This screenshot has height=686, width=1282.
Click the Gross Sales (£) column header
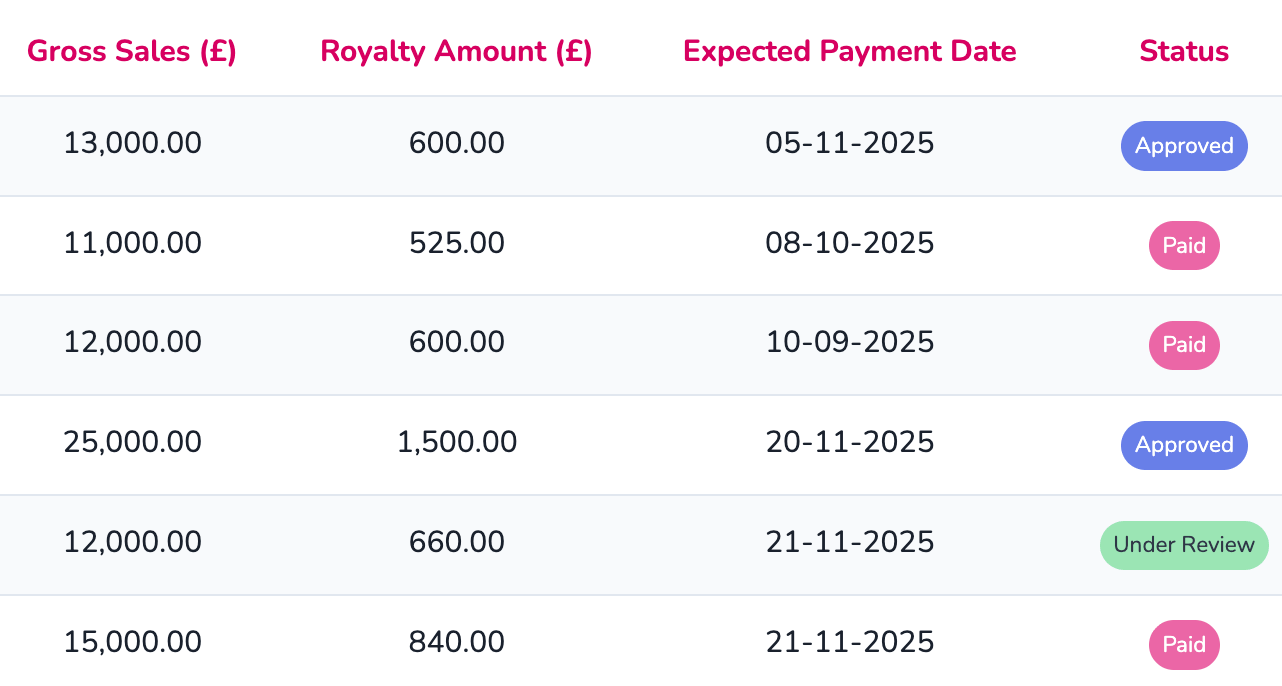click(x=132, y=51)
